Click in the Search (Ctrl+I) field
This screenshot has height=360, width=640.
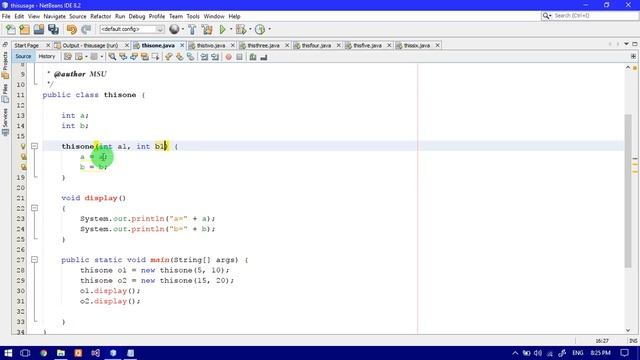coord(590,16)
